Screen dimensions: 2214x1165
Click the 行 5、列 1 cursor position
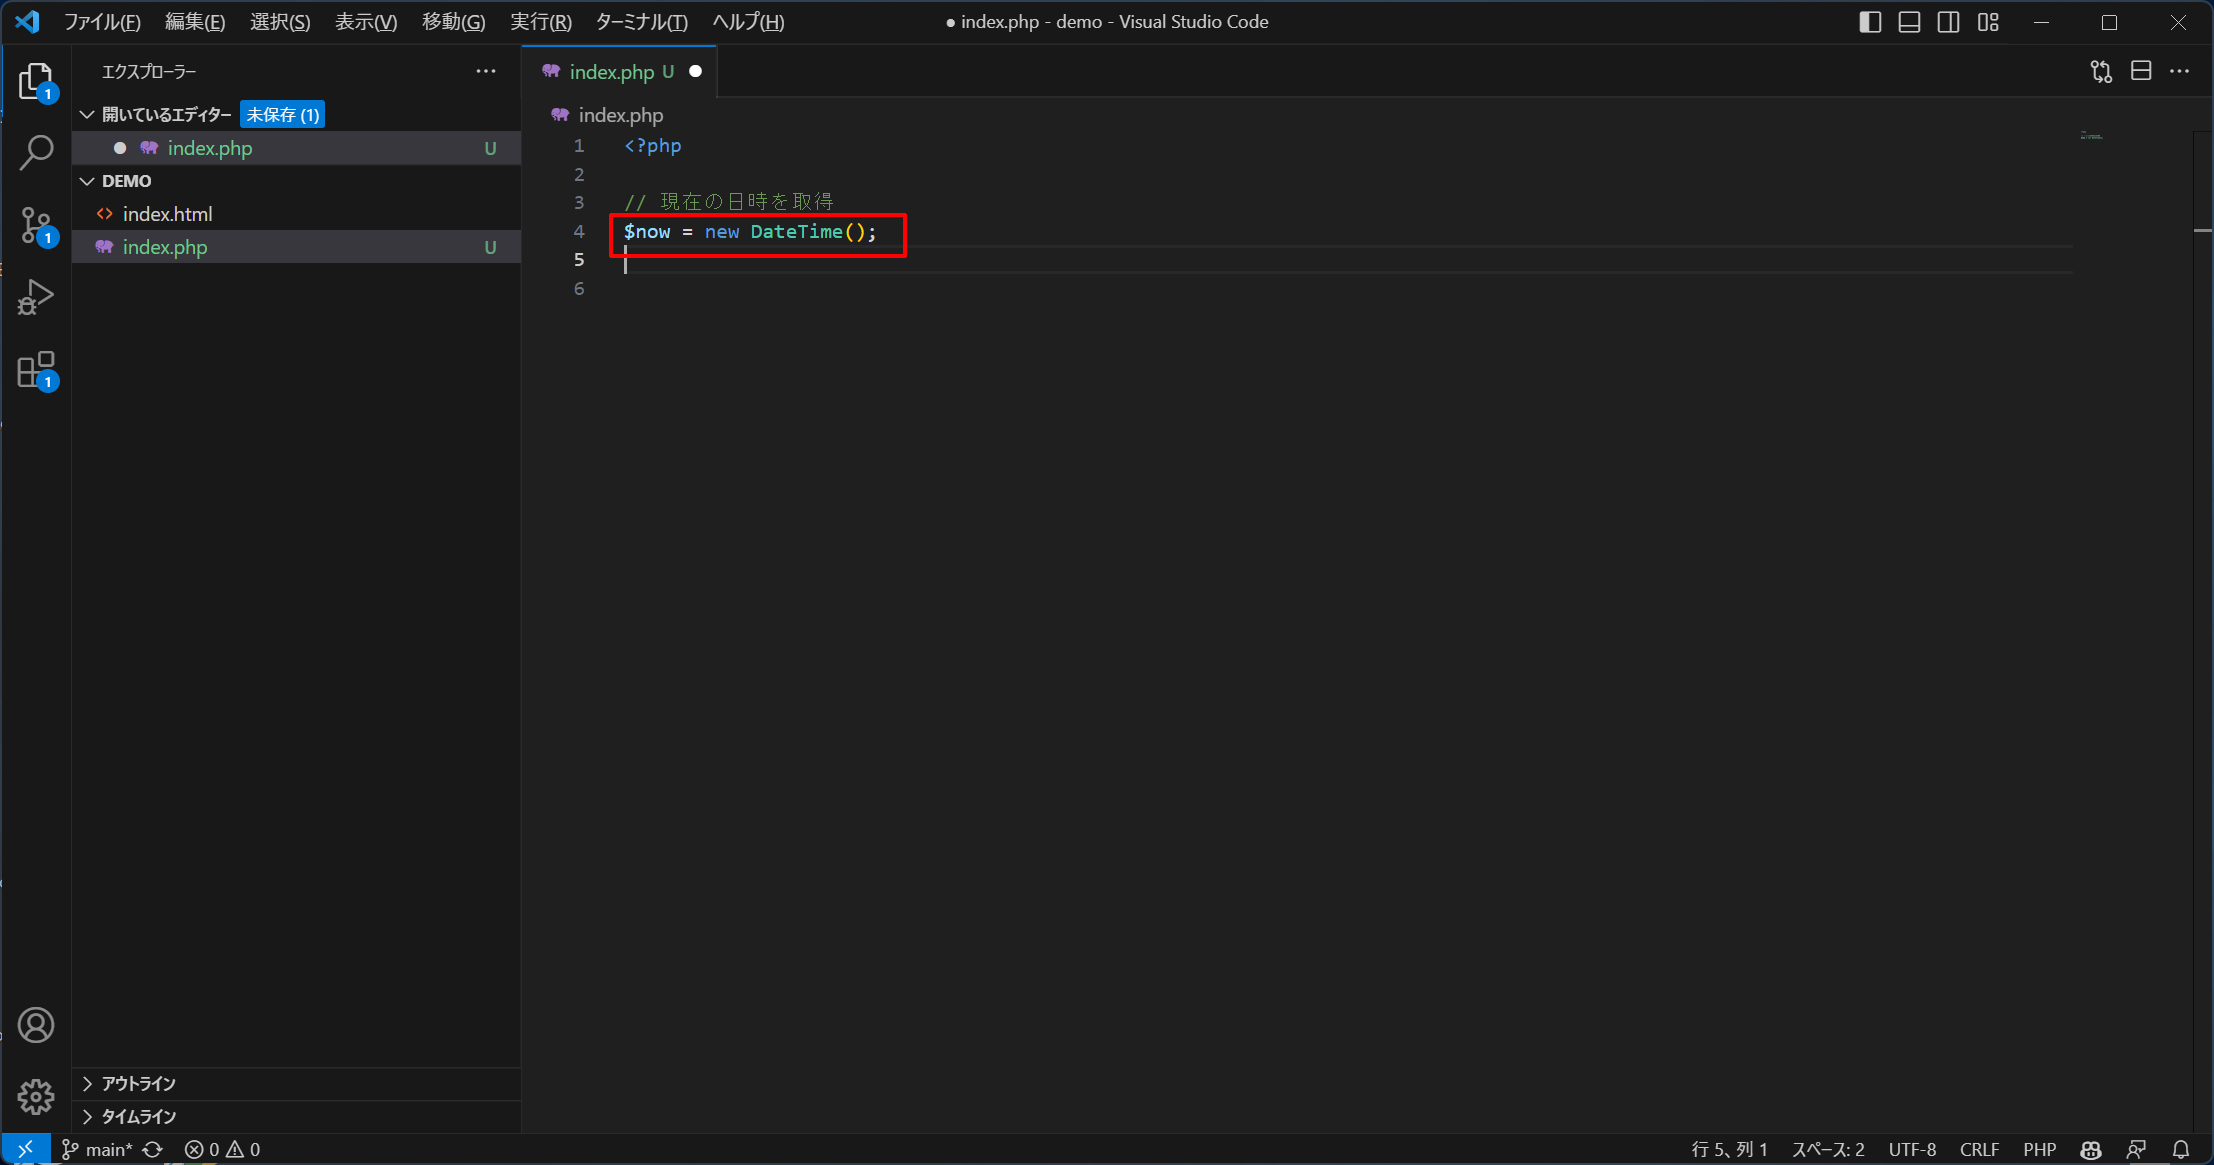point(1729,1149)
